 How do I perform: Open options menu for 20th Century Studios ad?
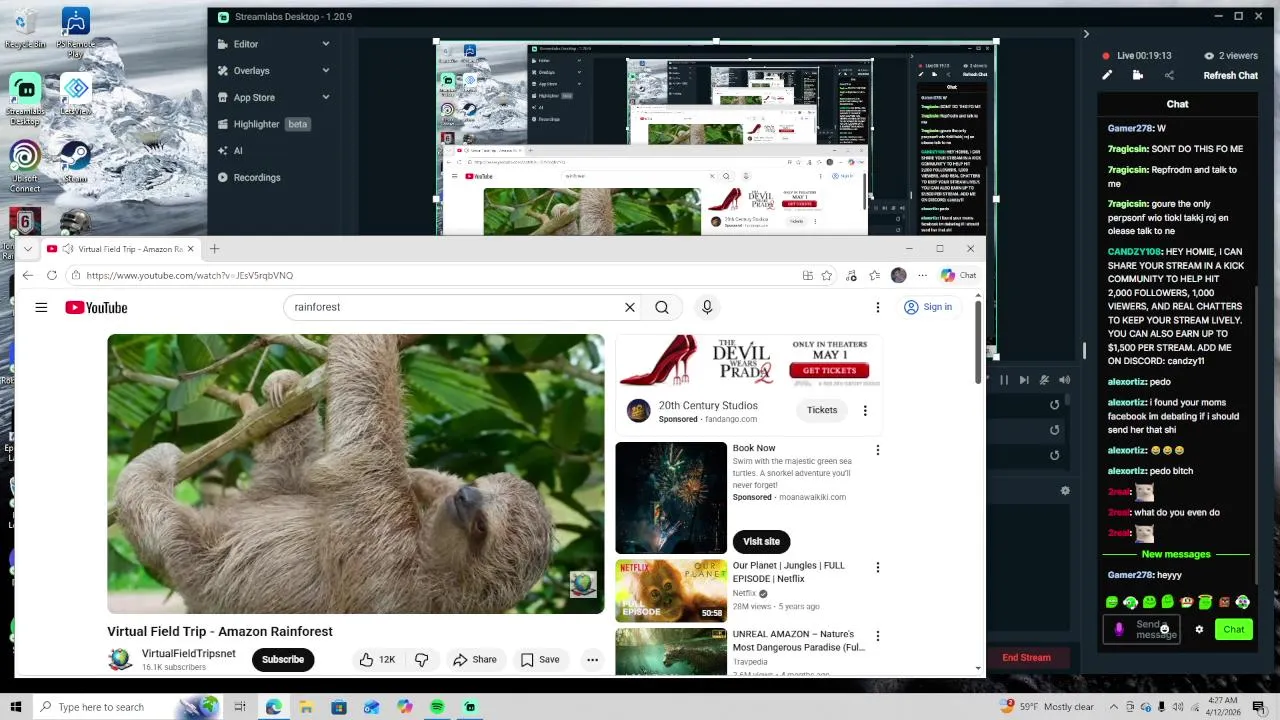point(865,410)
